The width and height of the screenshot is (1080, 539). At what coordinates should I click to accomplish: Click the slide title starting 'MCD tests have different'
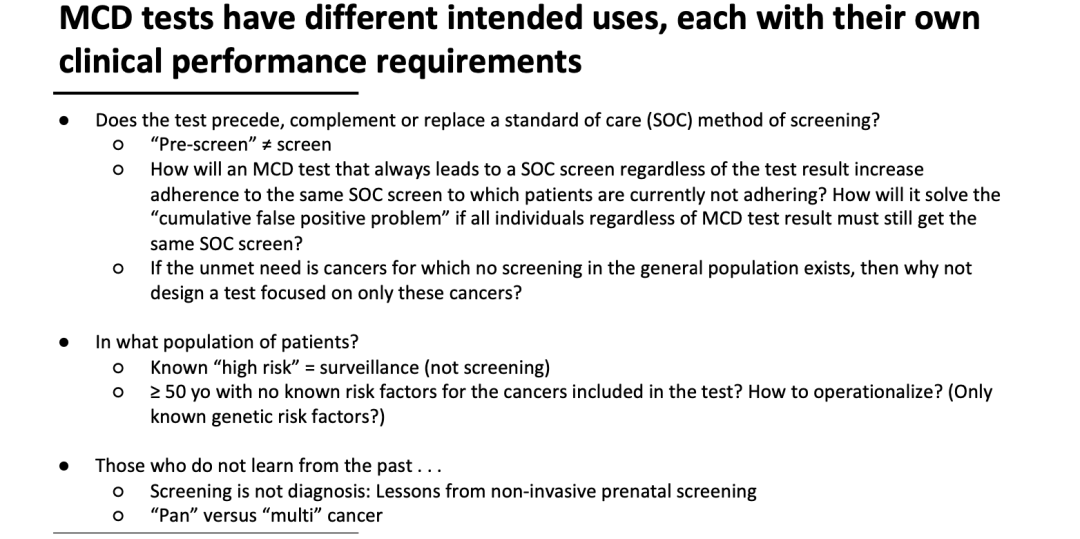519,39
